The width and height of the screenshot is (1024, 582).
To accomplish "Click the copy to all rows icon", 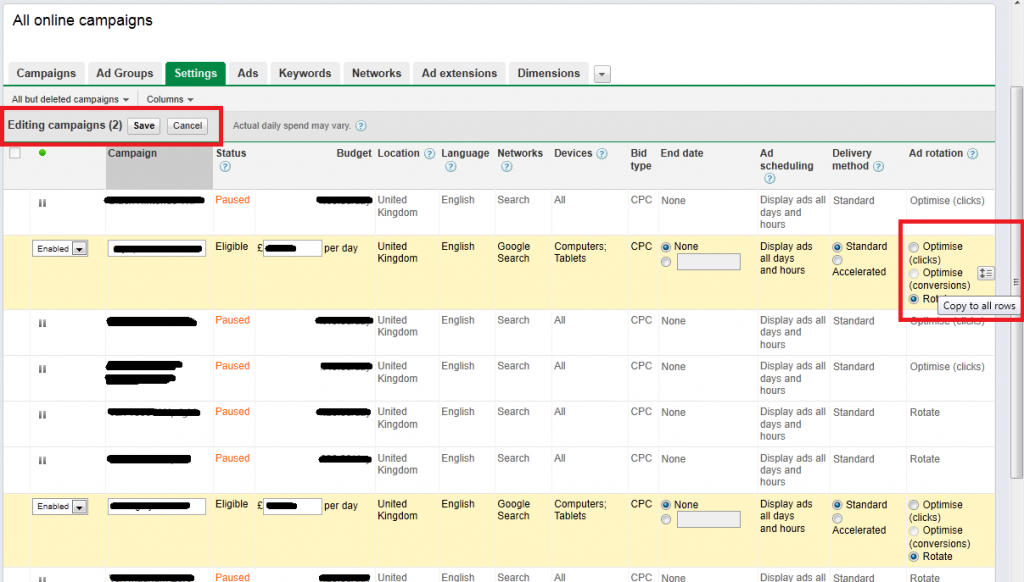I will (985, 273).
